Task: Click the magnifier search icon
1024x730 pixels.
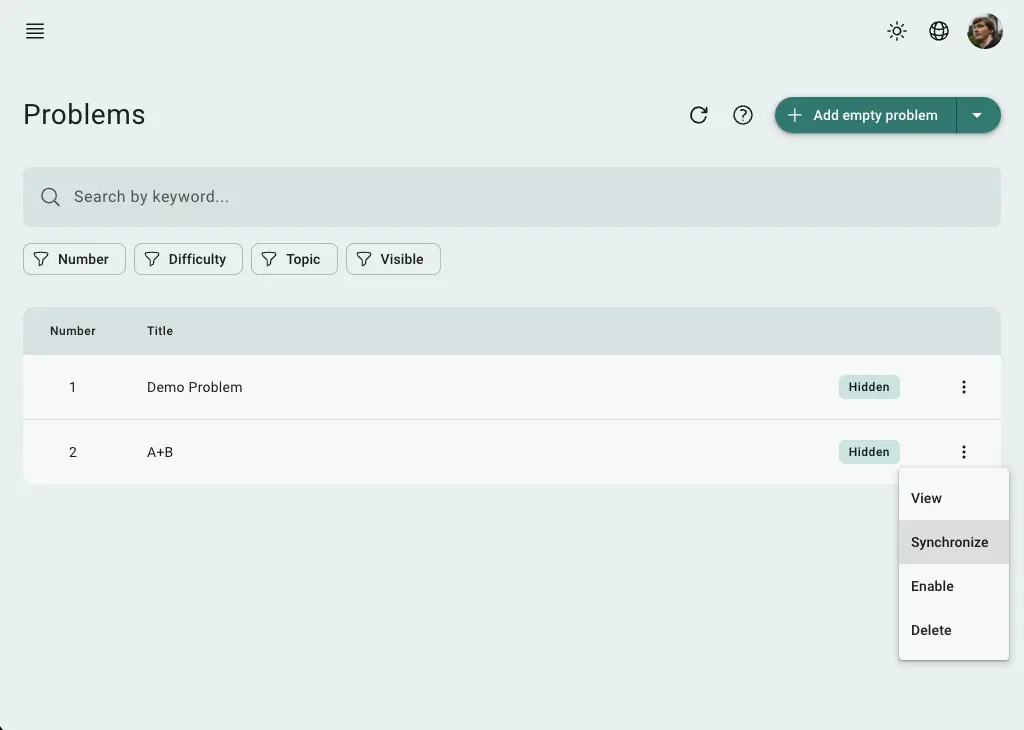Action: [x=50, y=197]
